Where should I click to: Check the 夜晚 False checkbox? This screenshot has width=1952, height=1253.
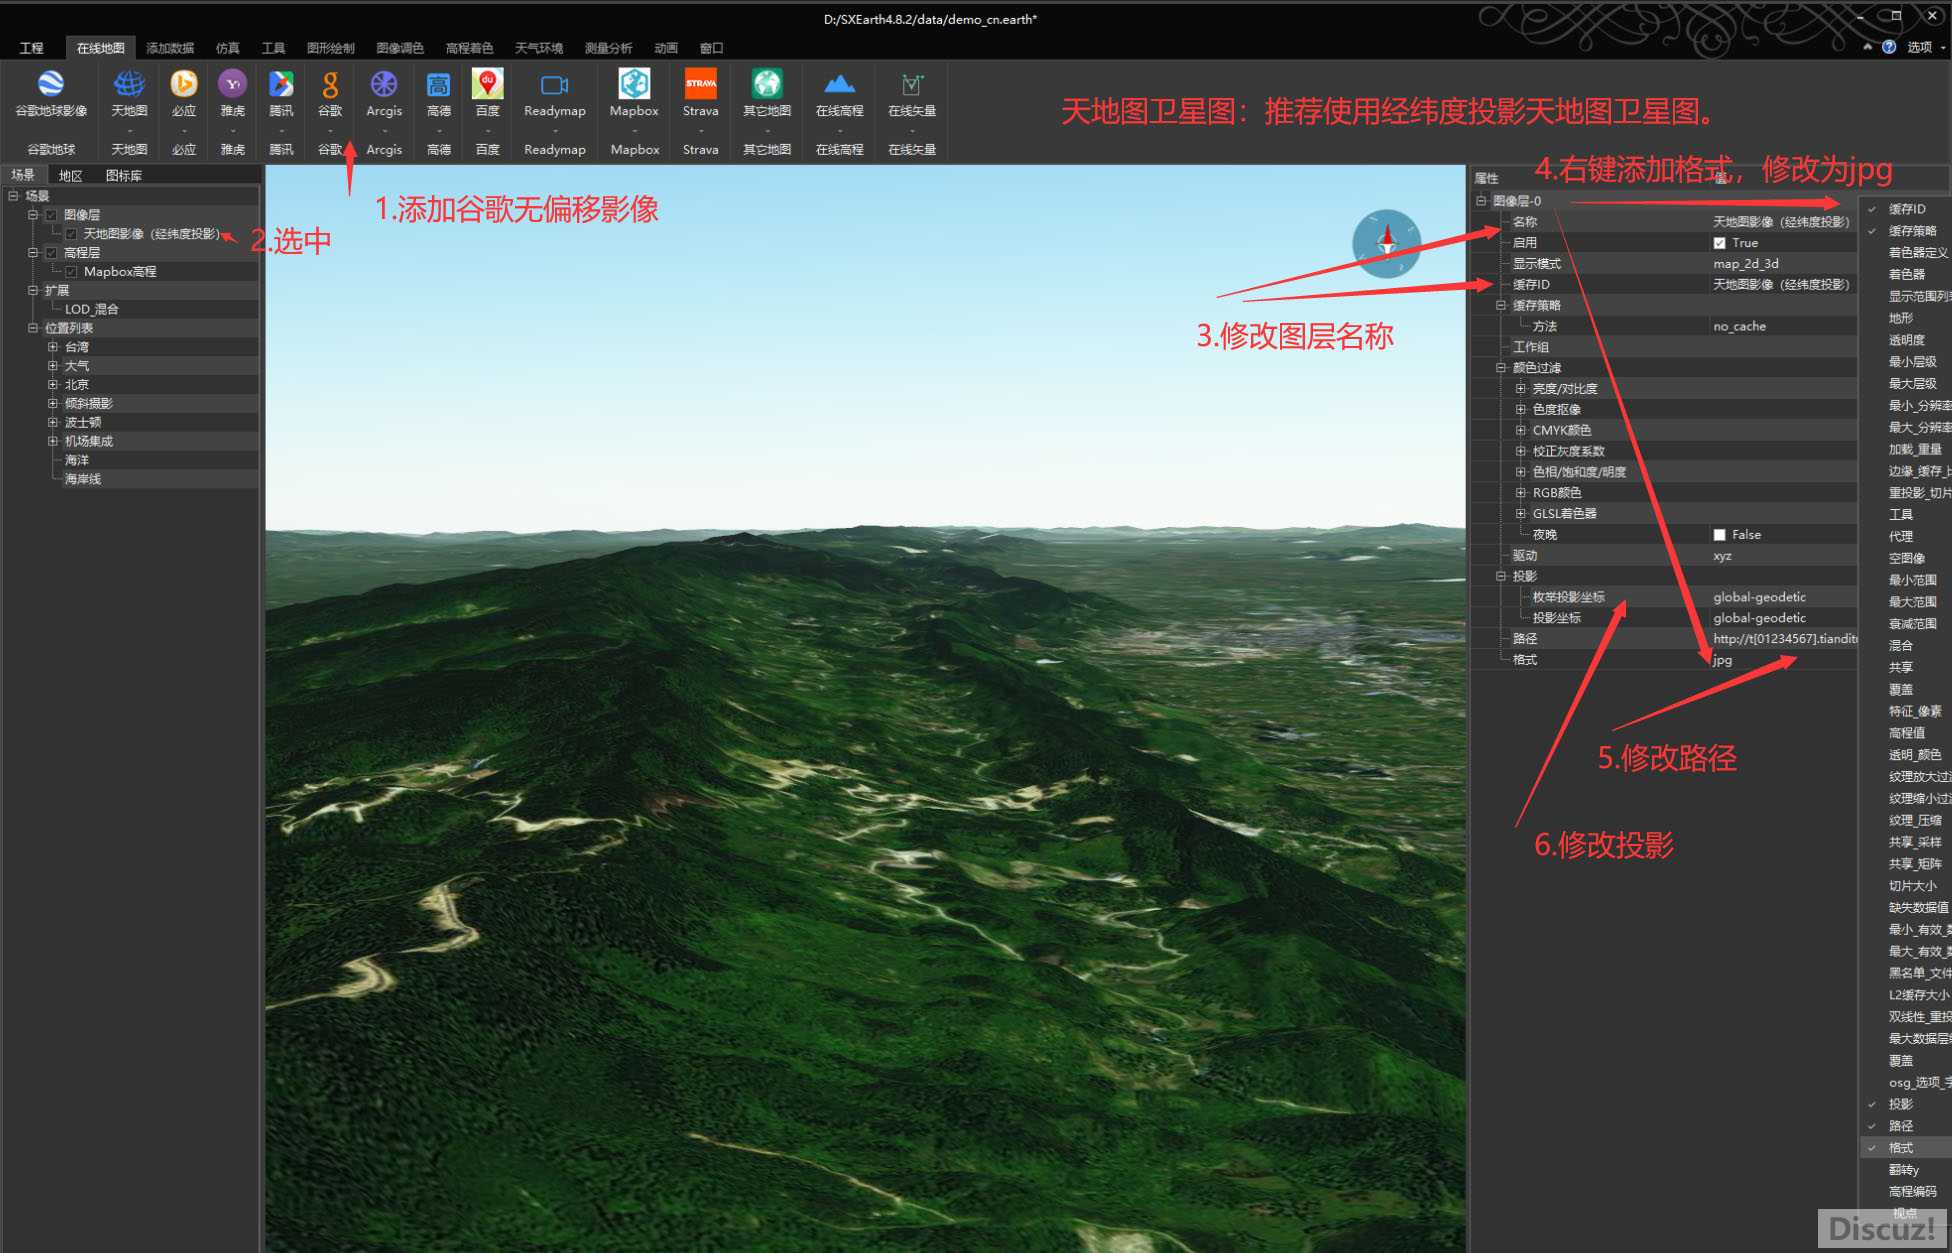[x=1719, y=535]
